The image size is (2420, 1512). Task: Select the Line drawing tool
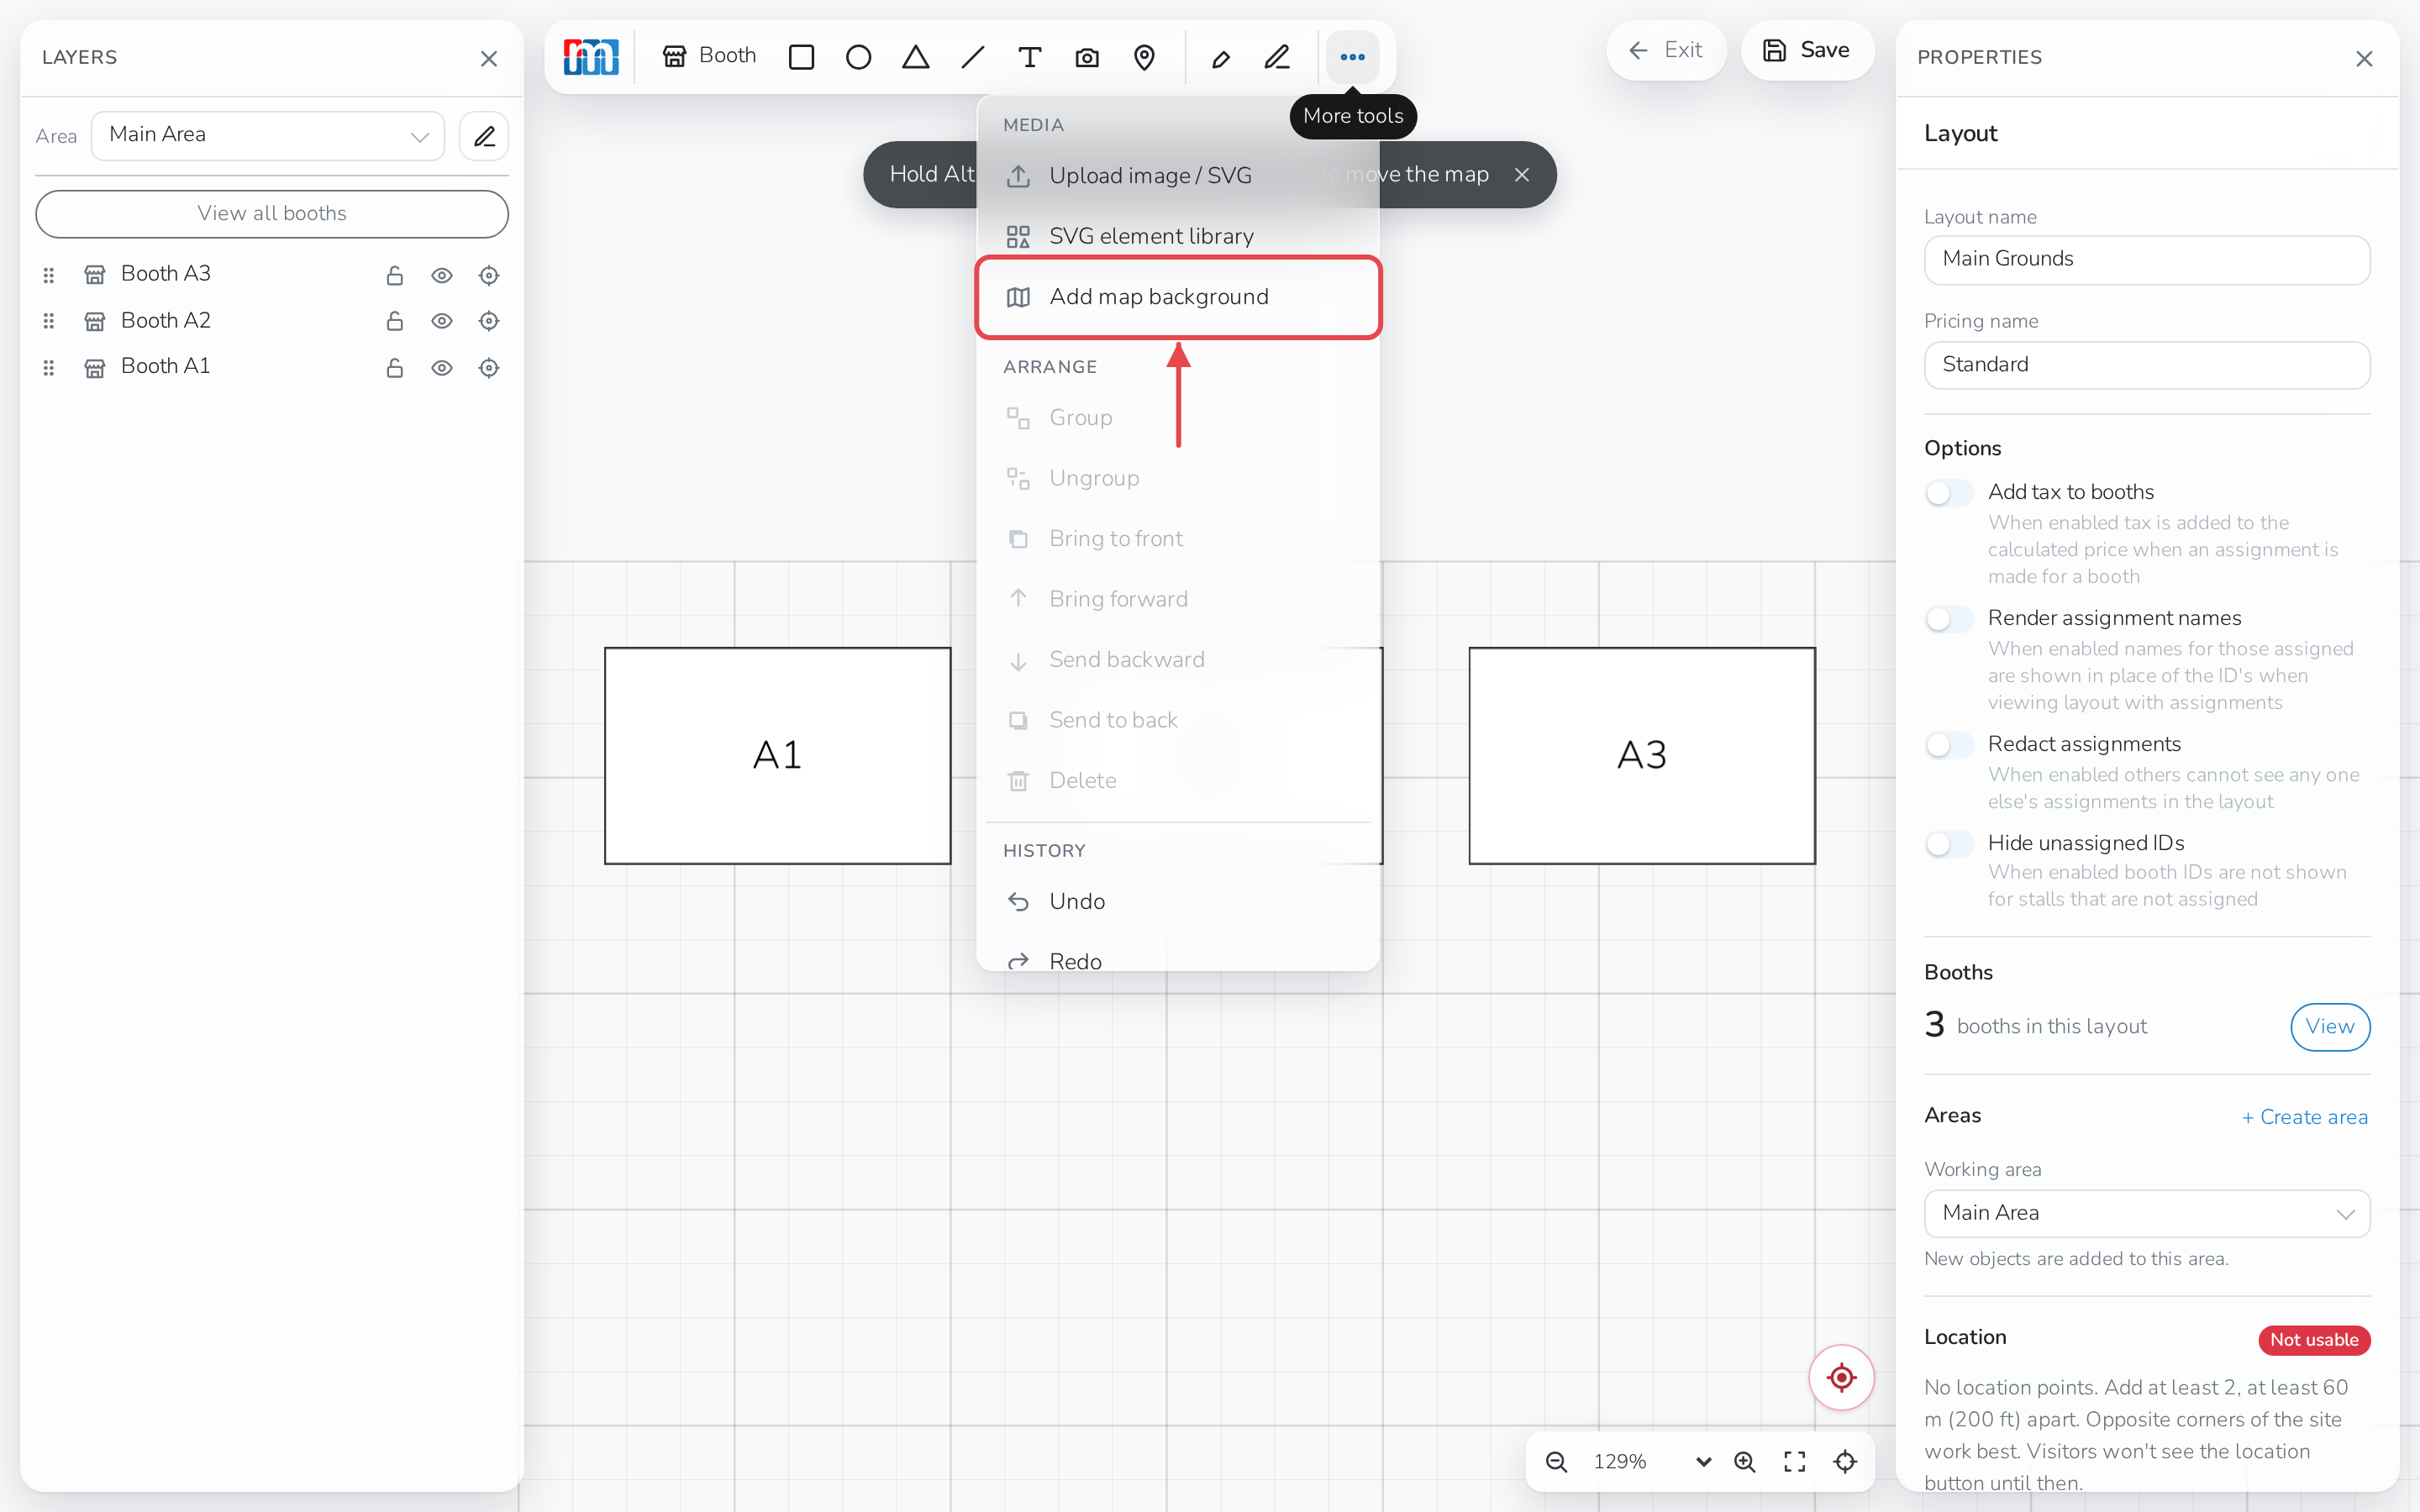[x=972, y=57]
